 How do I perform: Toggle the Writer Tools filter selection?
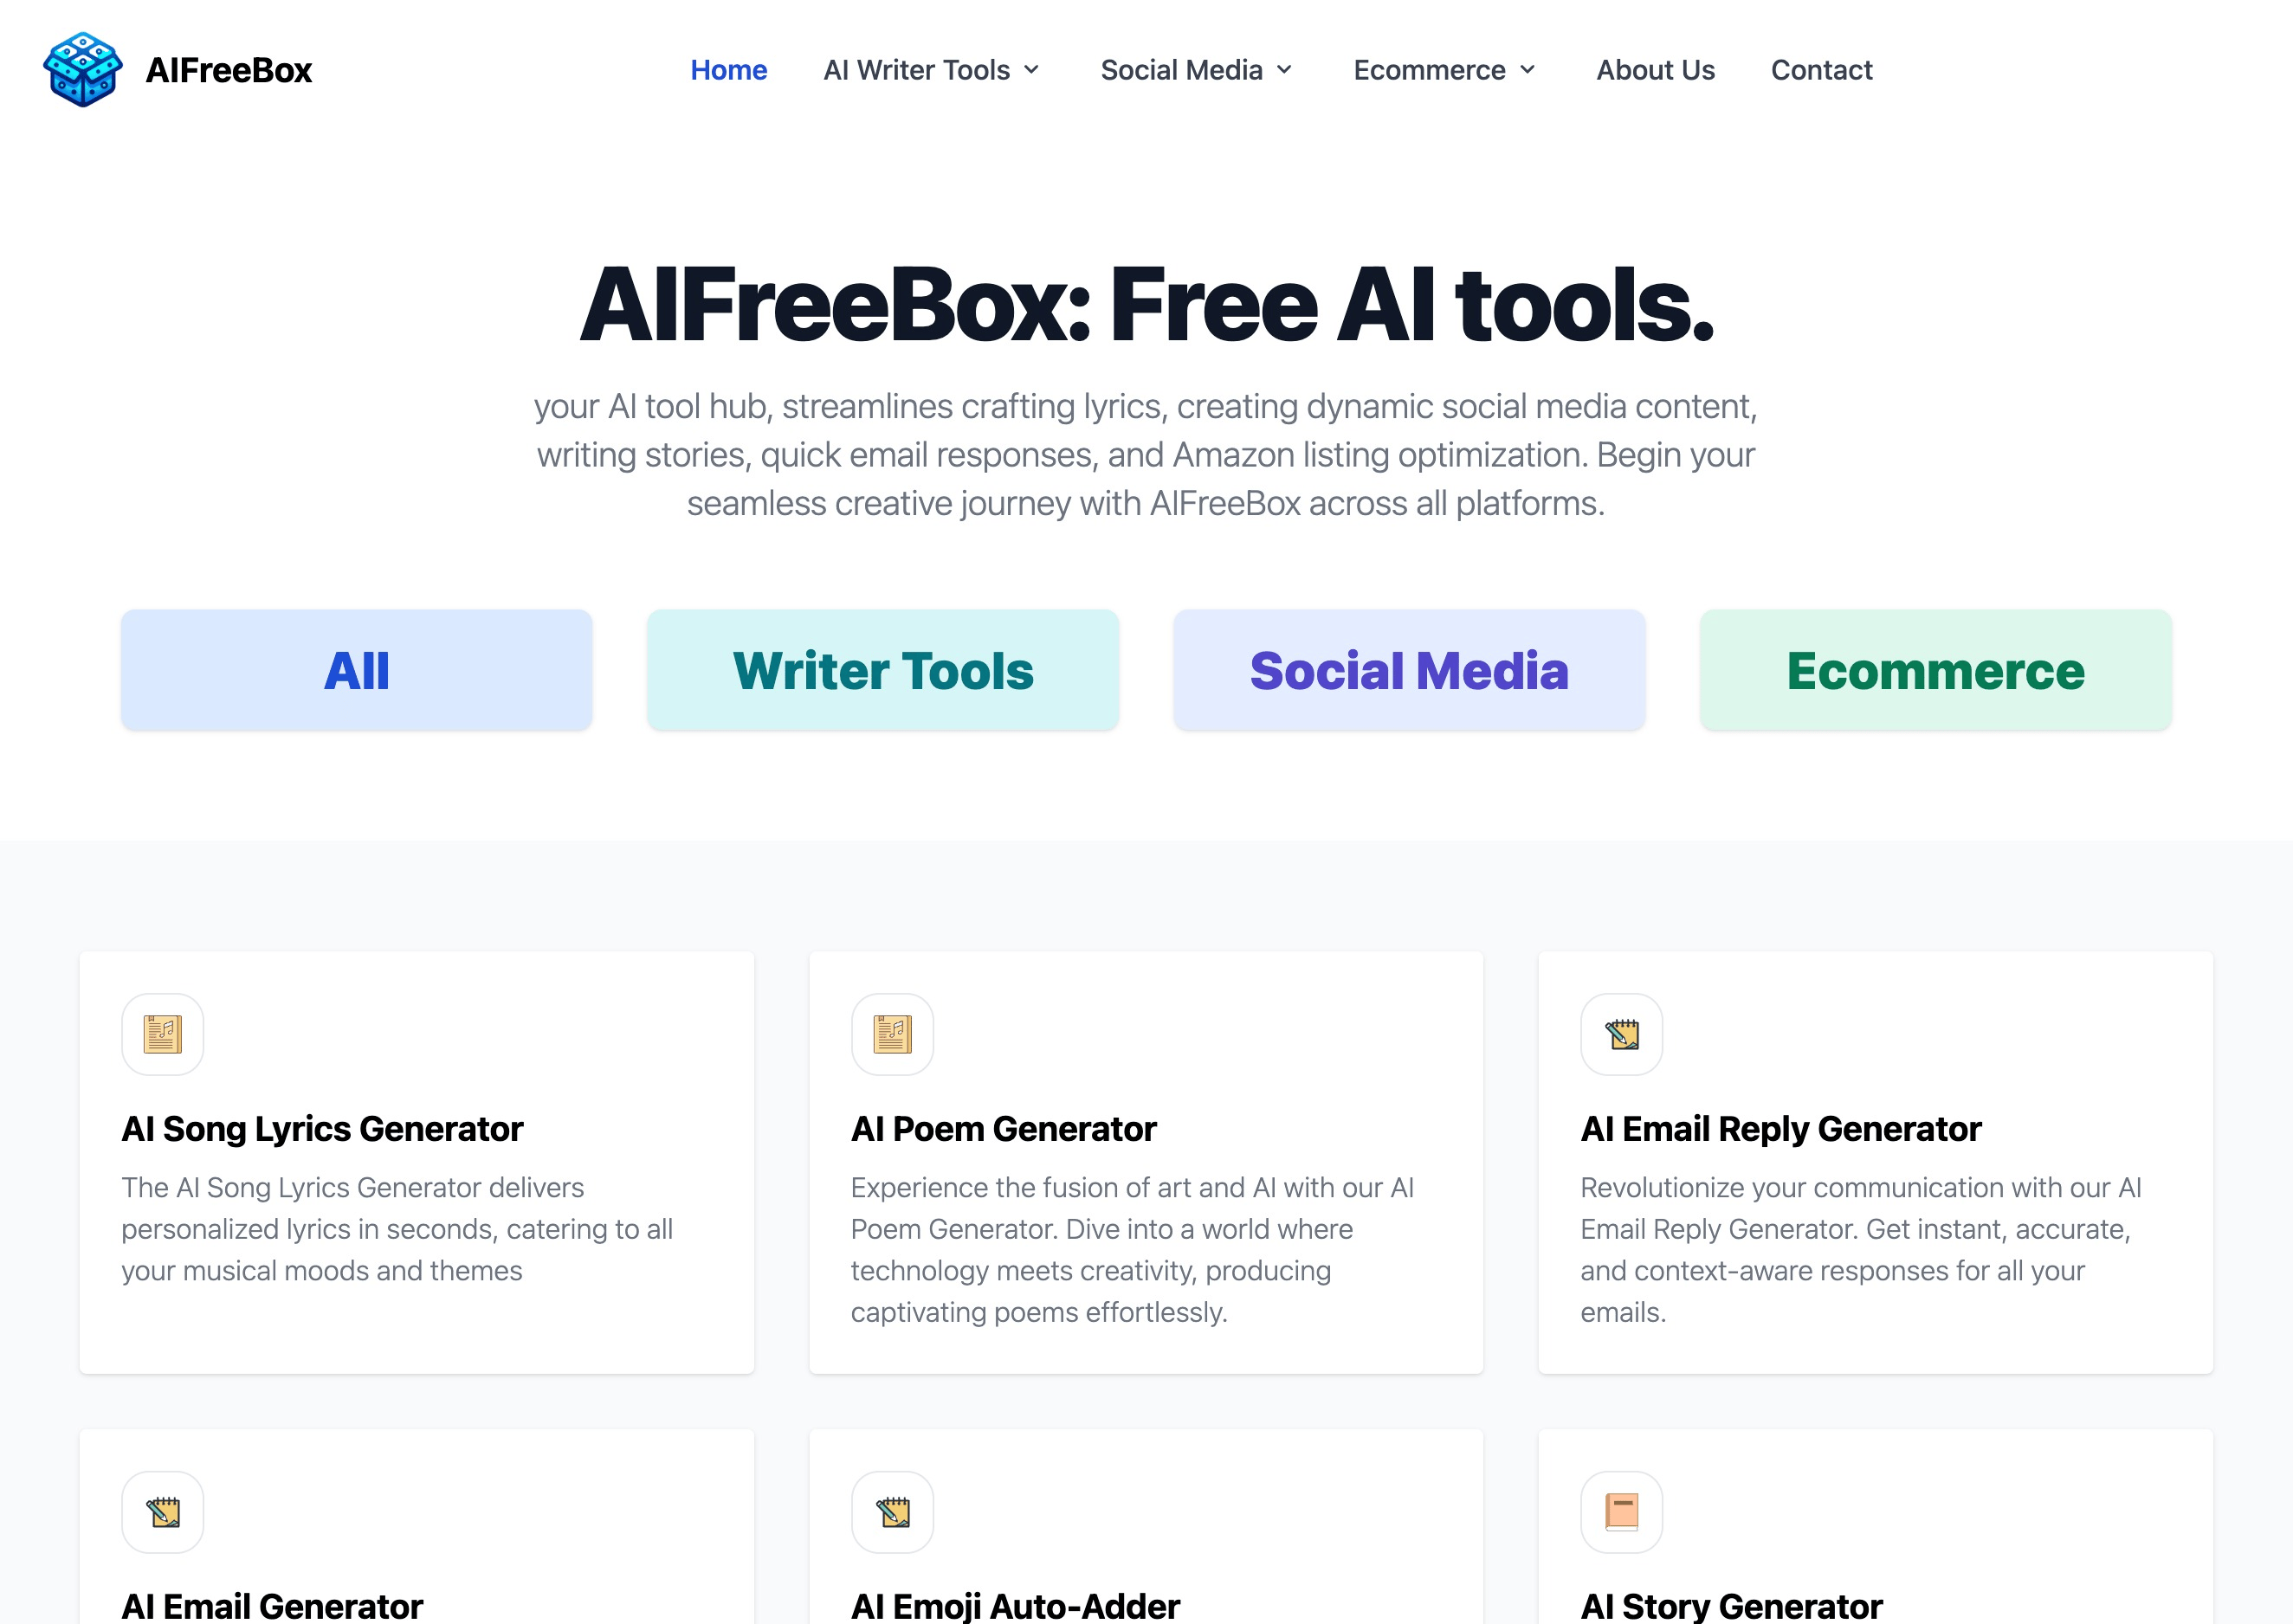(882, 670)
